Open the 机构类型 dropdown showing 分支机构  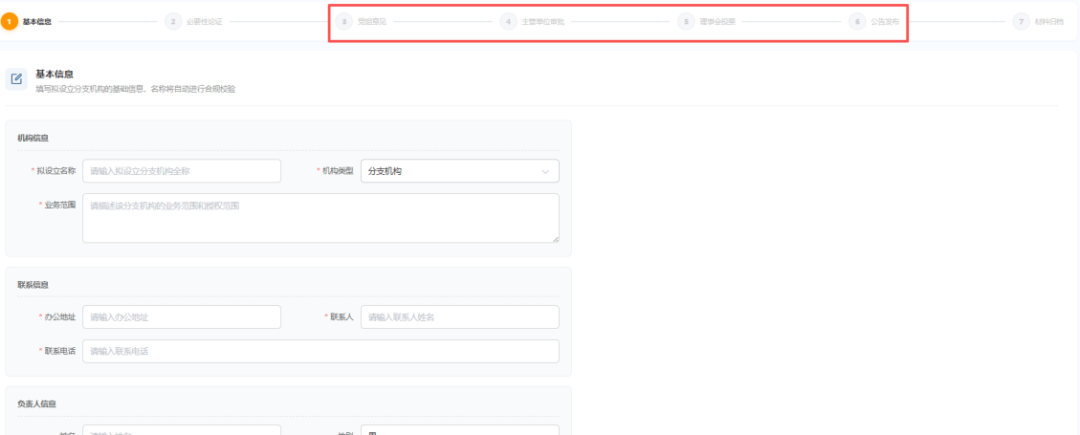click(x=460, y=171)
